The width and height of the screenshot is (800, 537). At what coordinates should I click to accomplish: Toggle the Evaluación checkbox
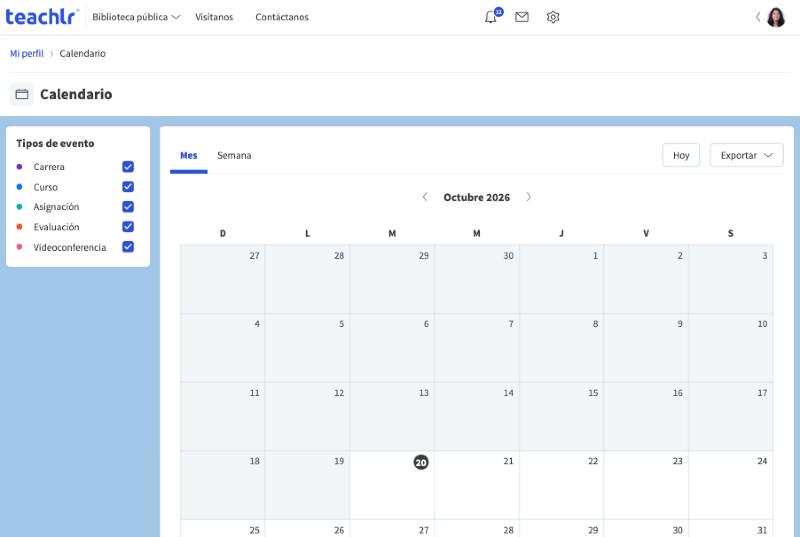click(128, 226)
